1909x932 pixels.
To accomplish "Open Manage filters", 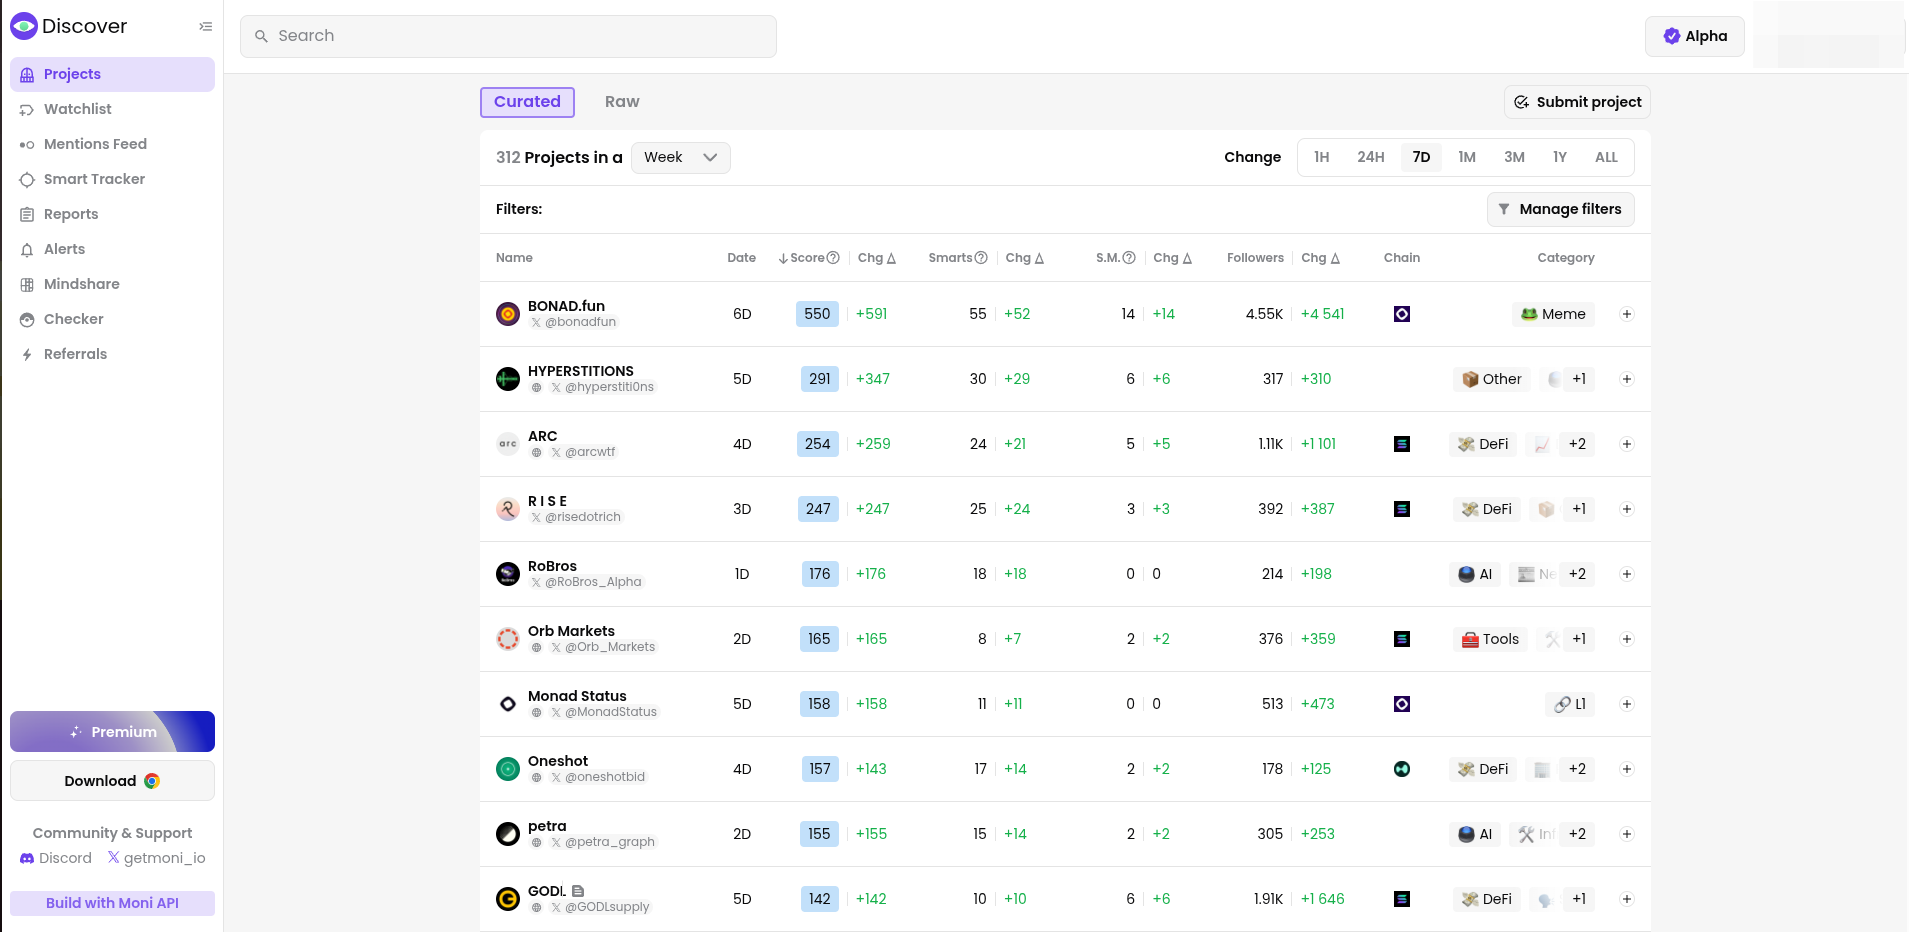I will (1560, 209).
